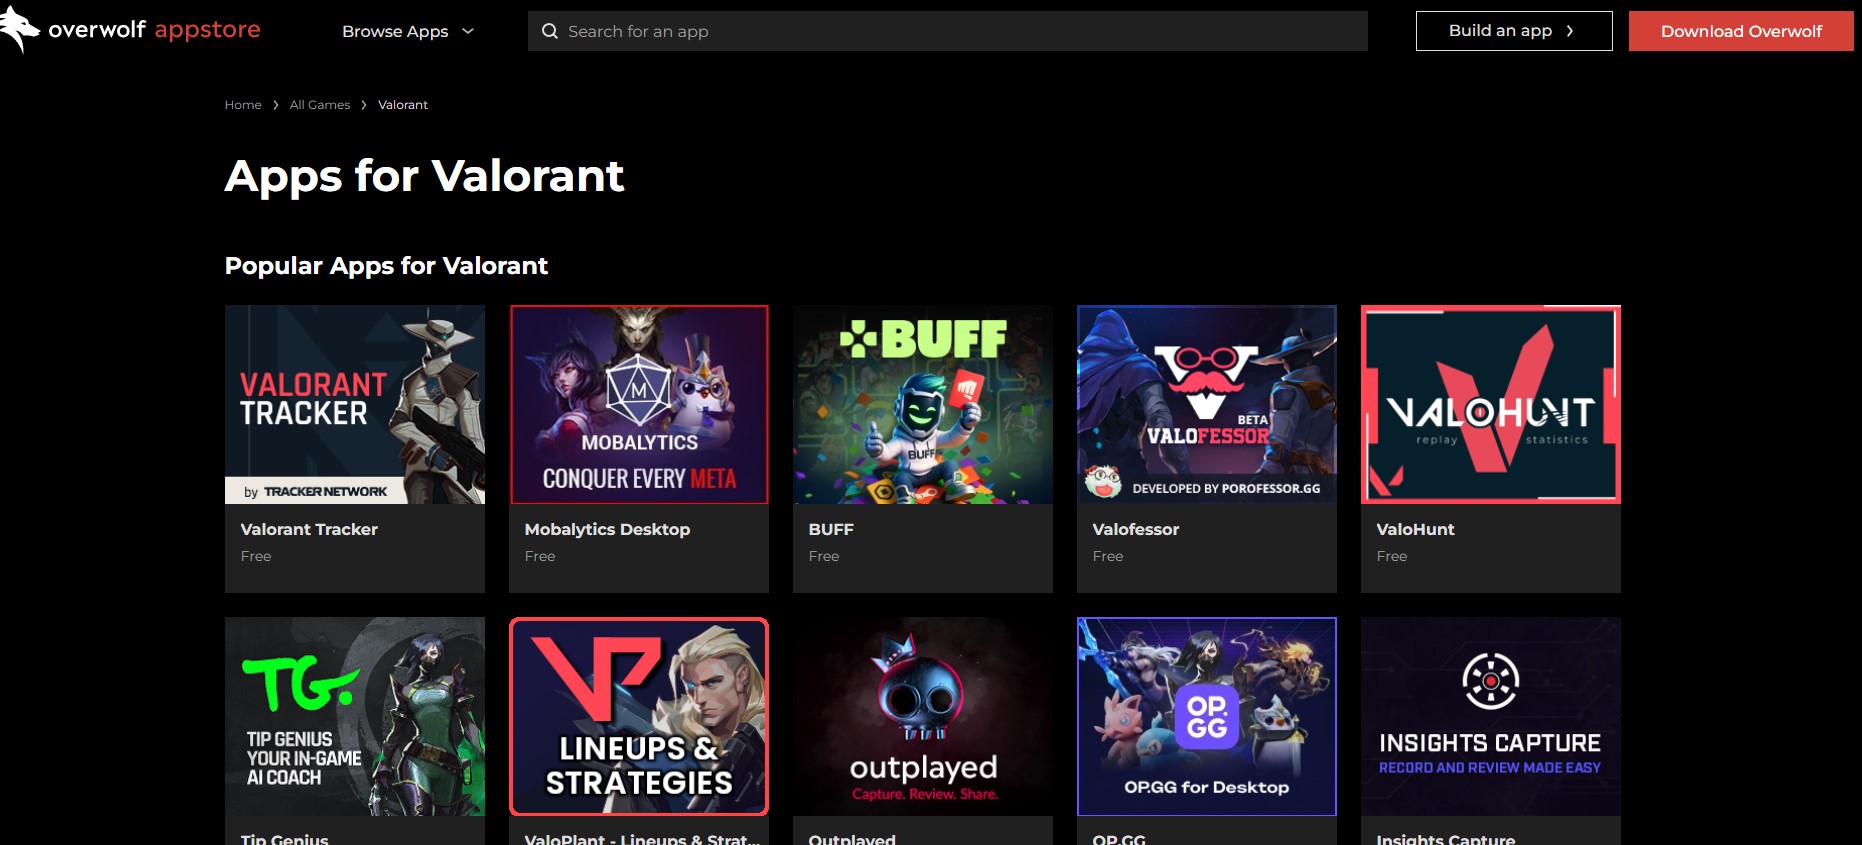
Task: Click the Free label under Valofessor
Action: (1108, 556)
